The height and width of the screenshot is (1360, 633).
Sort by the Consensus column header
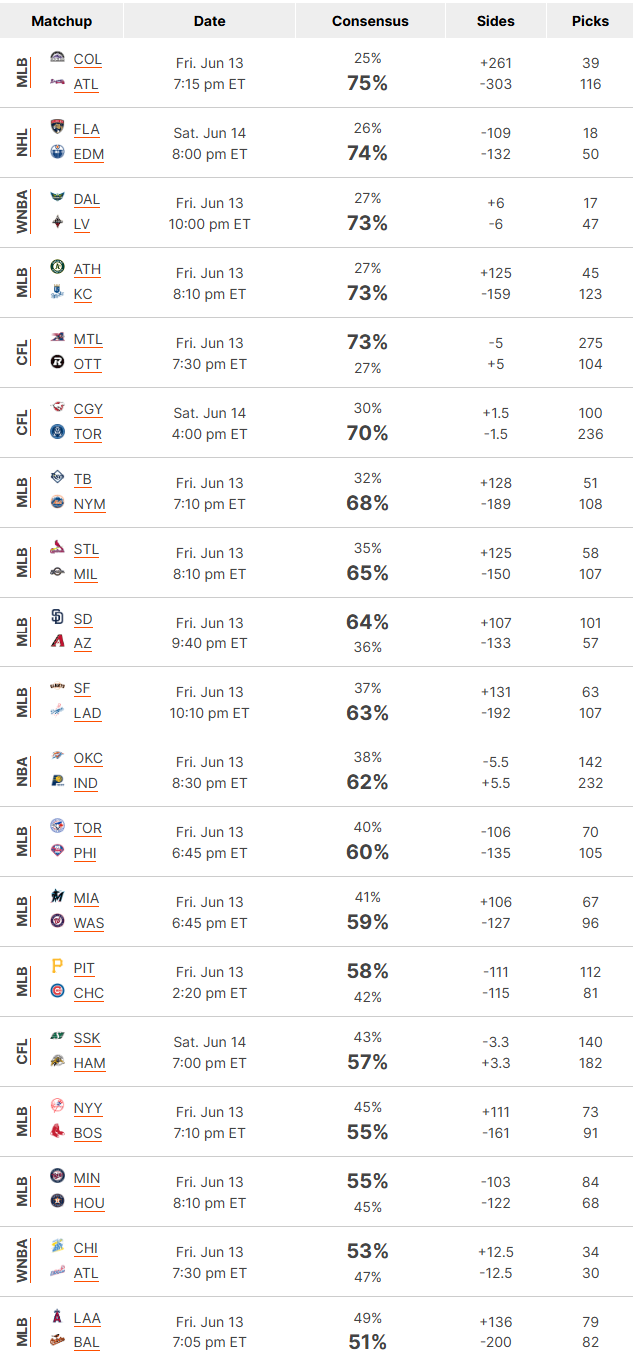pos(370,21)
